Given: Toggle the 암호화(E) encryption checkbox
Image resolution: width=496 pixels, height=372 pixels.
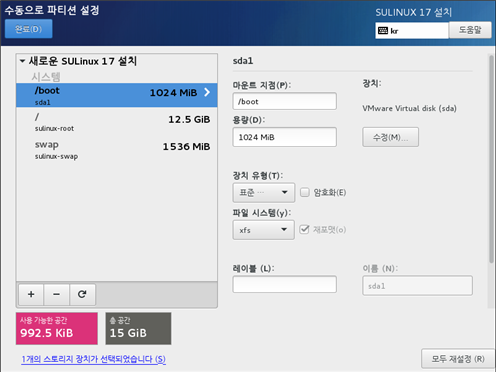Looking at the screenshot, I should coord(305,192).
